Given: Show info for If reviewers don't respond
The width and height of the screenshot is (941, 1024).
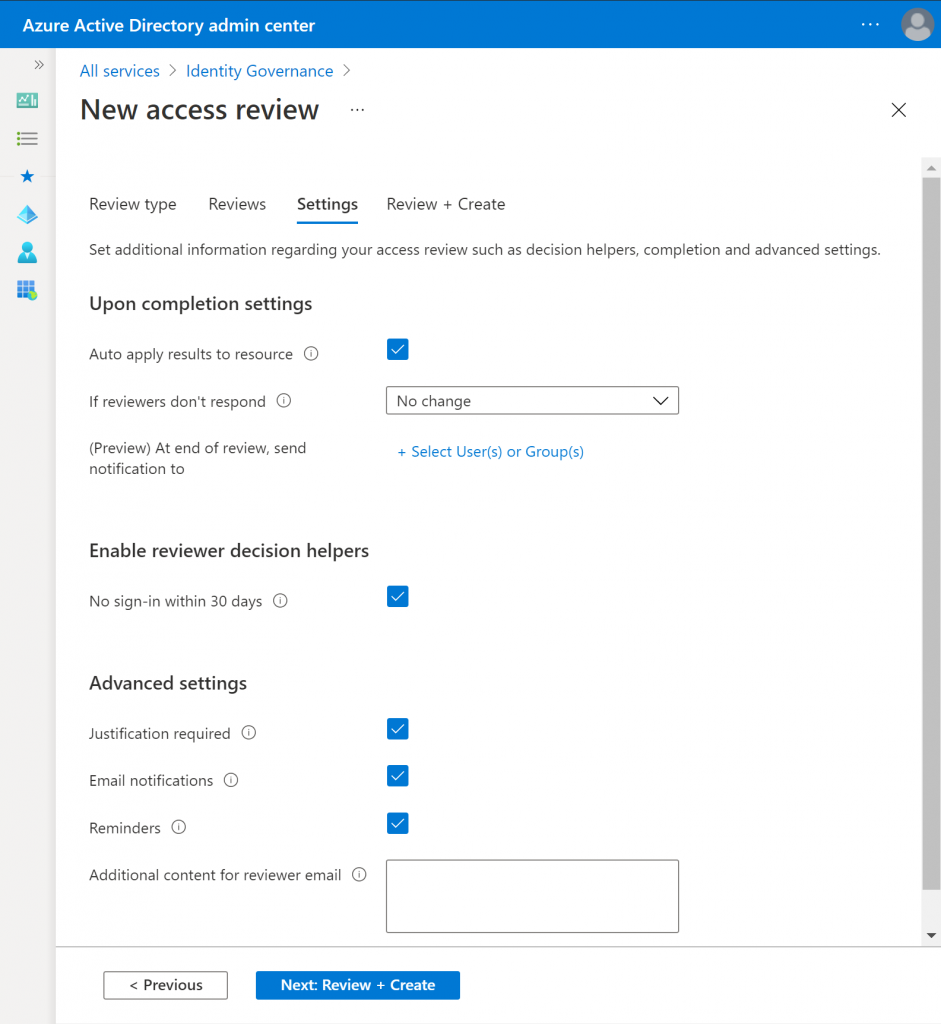Looking at the screenshot, I should tap(283, 401).
